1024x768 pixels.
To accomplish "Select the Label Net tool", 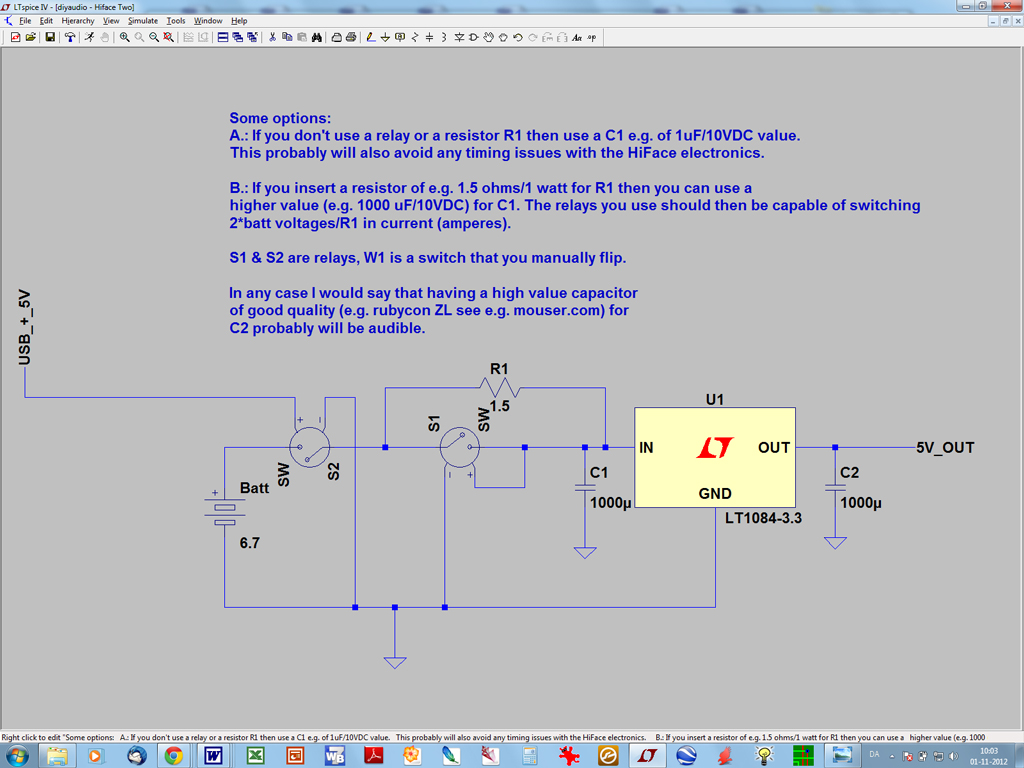I will point(400,38).
